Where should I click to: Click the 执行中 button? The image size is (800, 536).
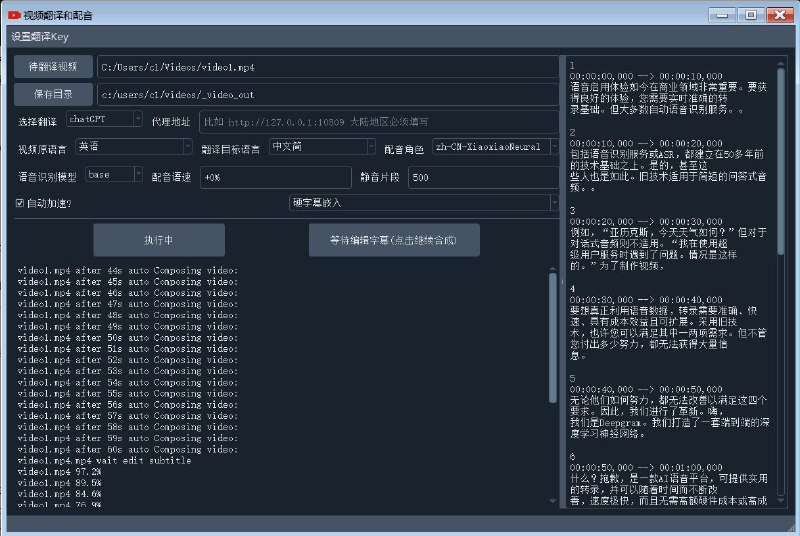click(159, 240)
